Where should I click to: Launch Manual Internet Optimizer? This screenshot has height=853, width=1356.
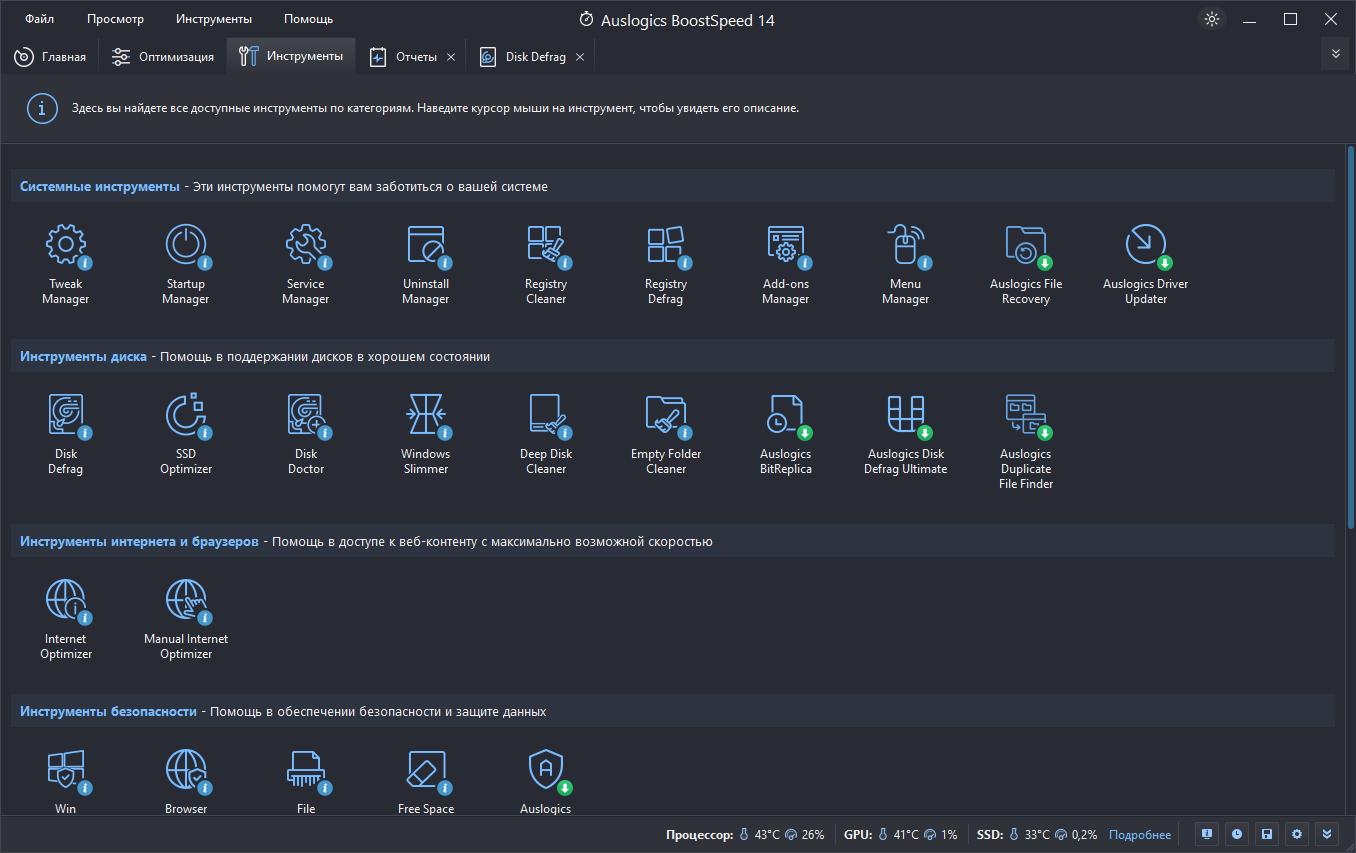186,619
